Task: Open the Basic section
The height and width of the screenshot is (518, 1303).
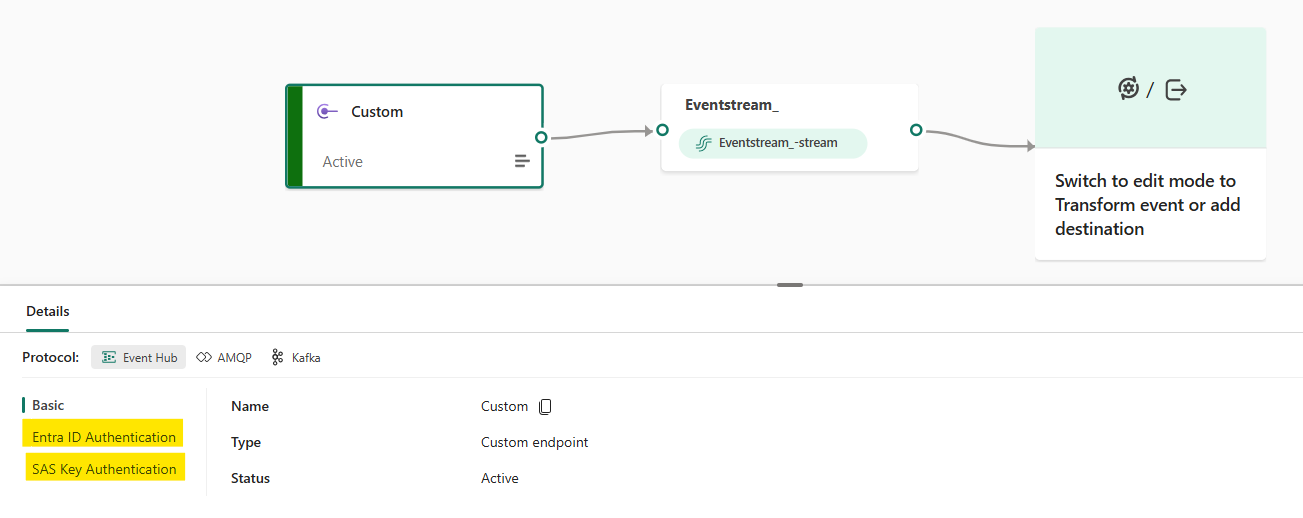Action: coord(48,405)
